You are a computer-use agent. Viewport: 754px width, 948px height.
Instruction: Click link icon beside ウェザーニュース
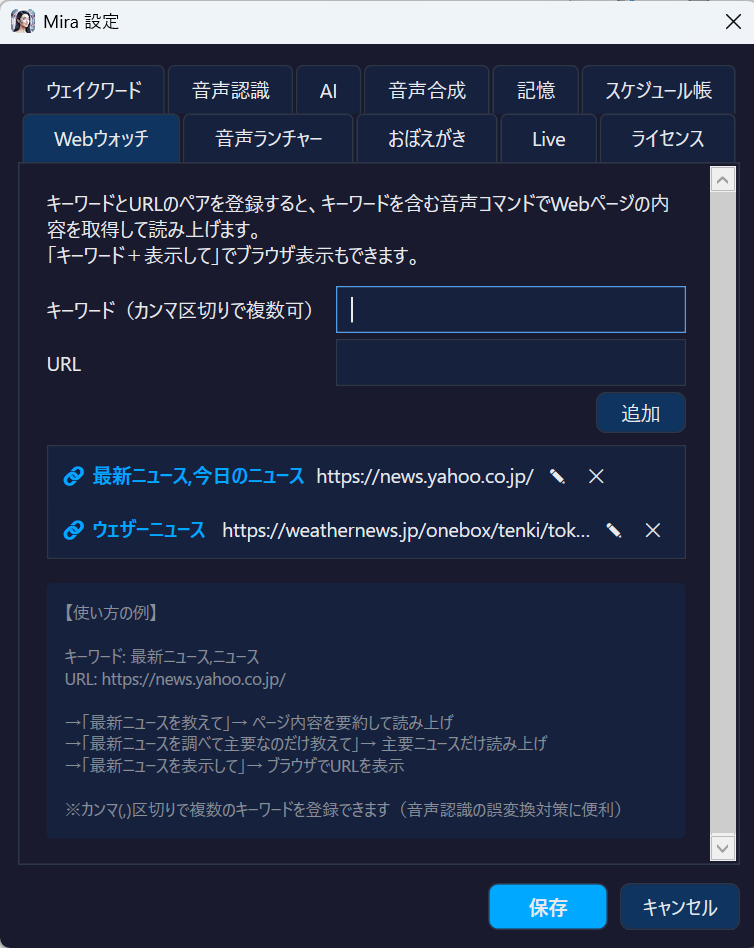pyautogui.click(x=74, y=531)
